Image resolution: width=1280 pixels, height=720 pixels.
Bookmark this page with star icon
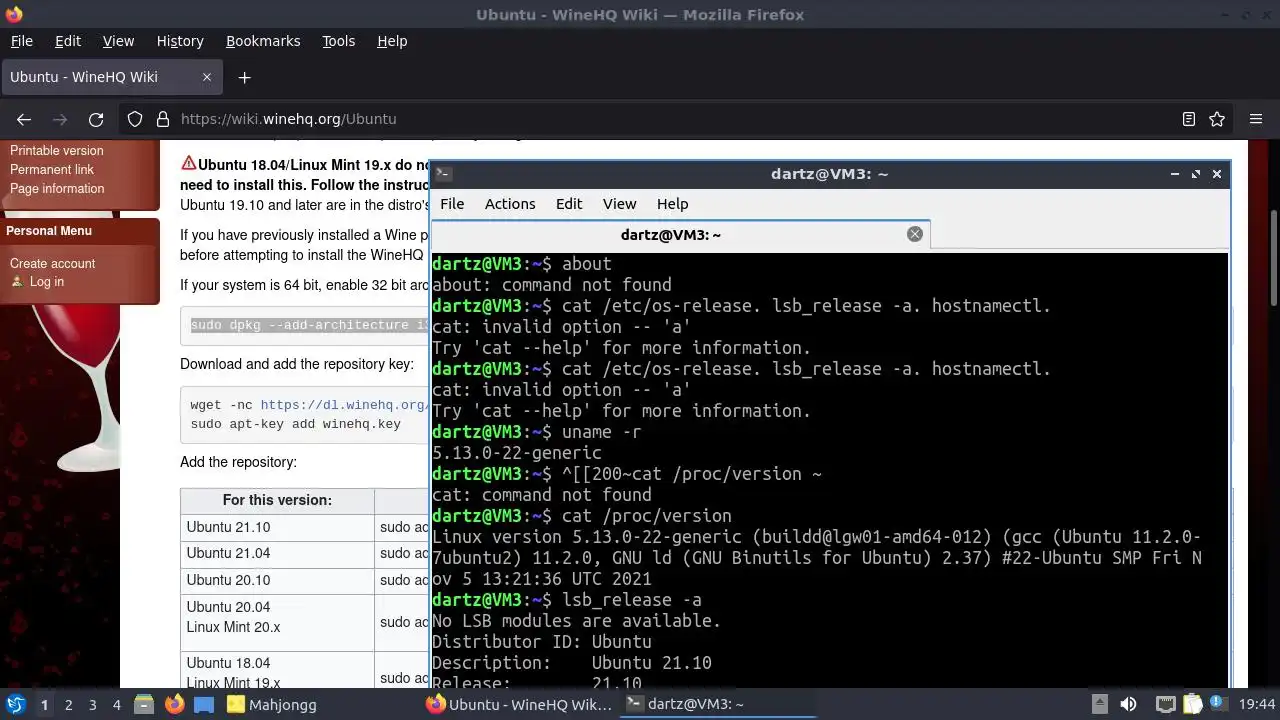[x=1217, y=119]
